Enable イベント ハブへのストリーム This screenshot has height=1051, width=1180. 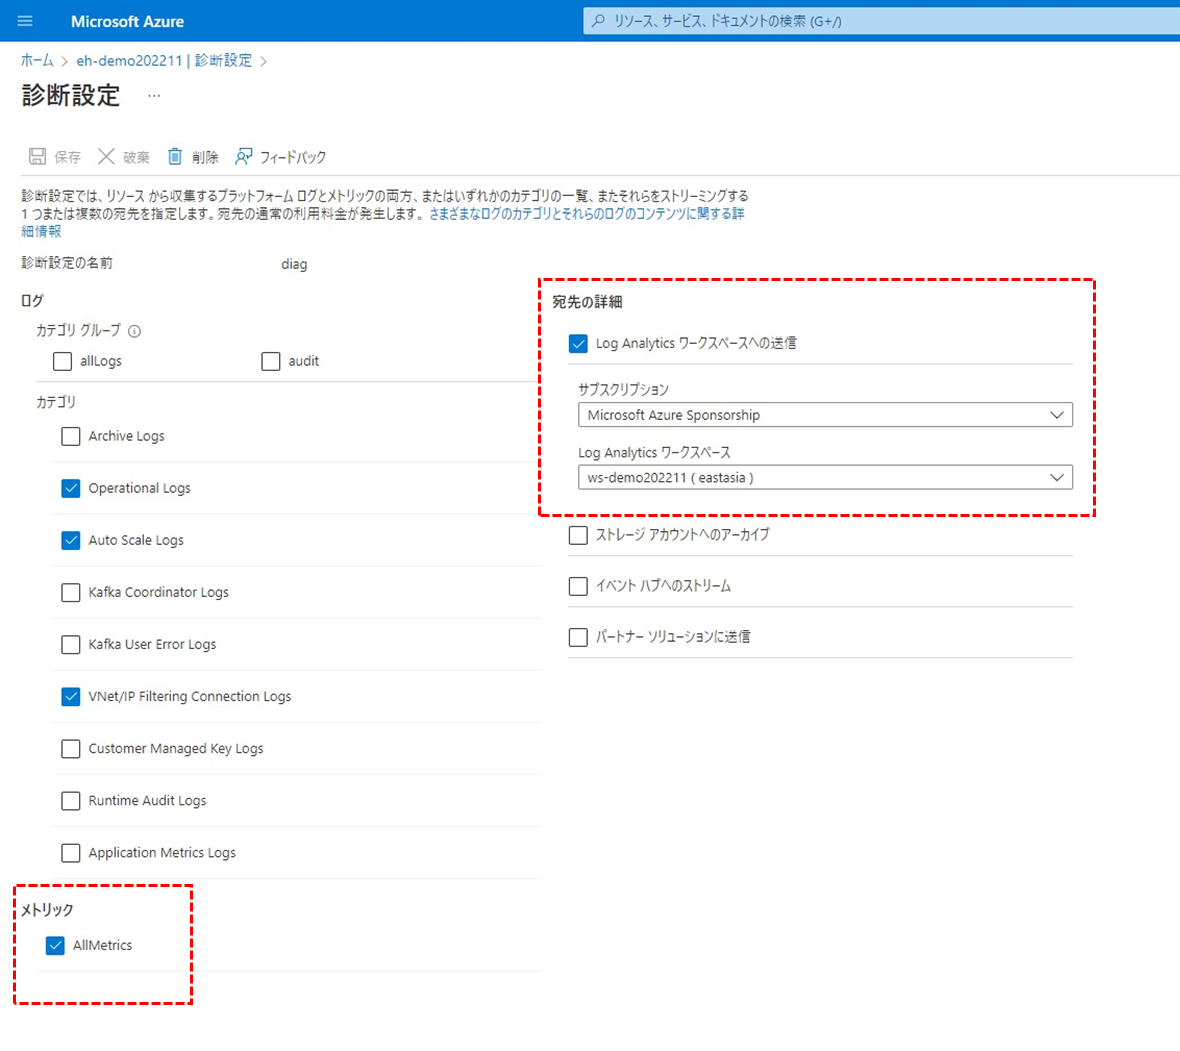[x=578, y=586]
